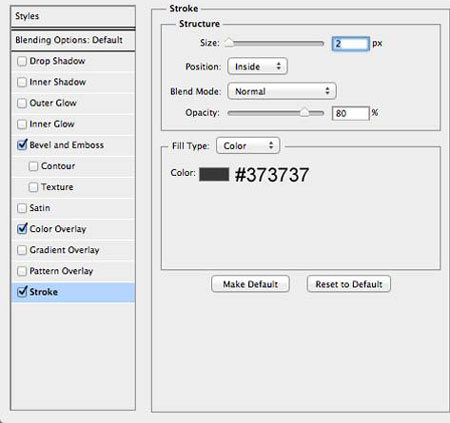Select the Outer Glow row label
This screenshot has width=450, height=423.
click(x=53, y=103)
